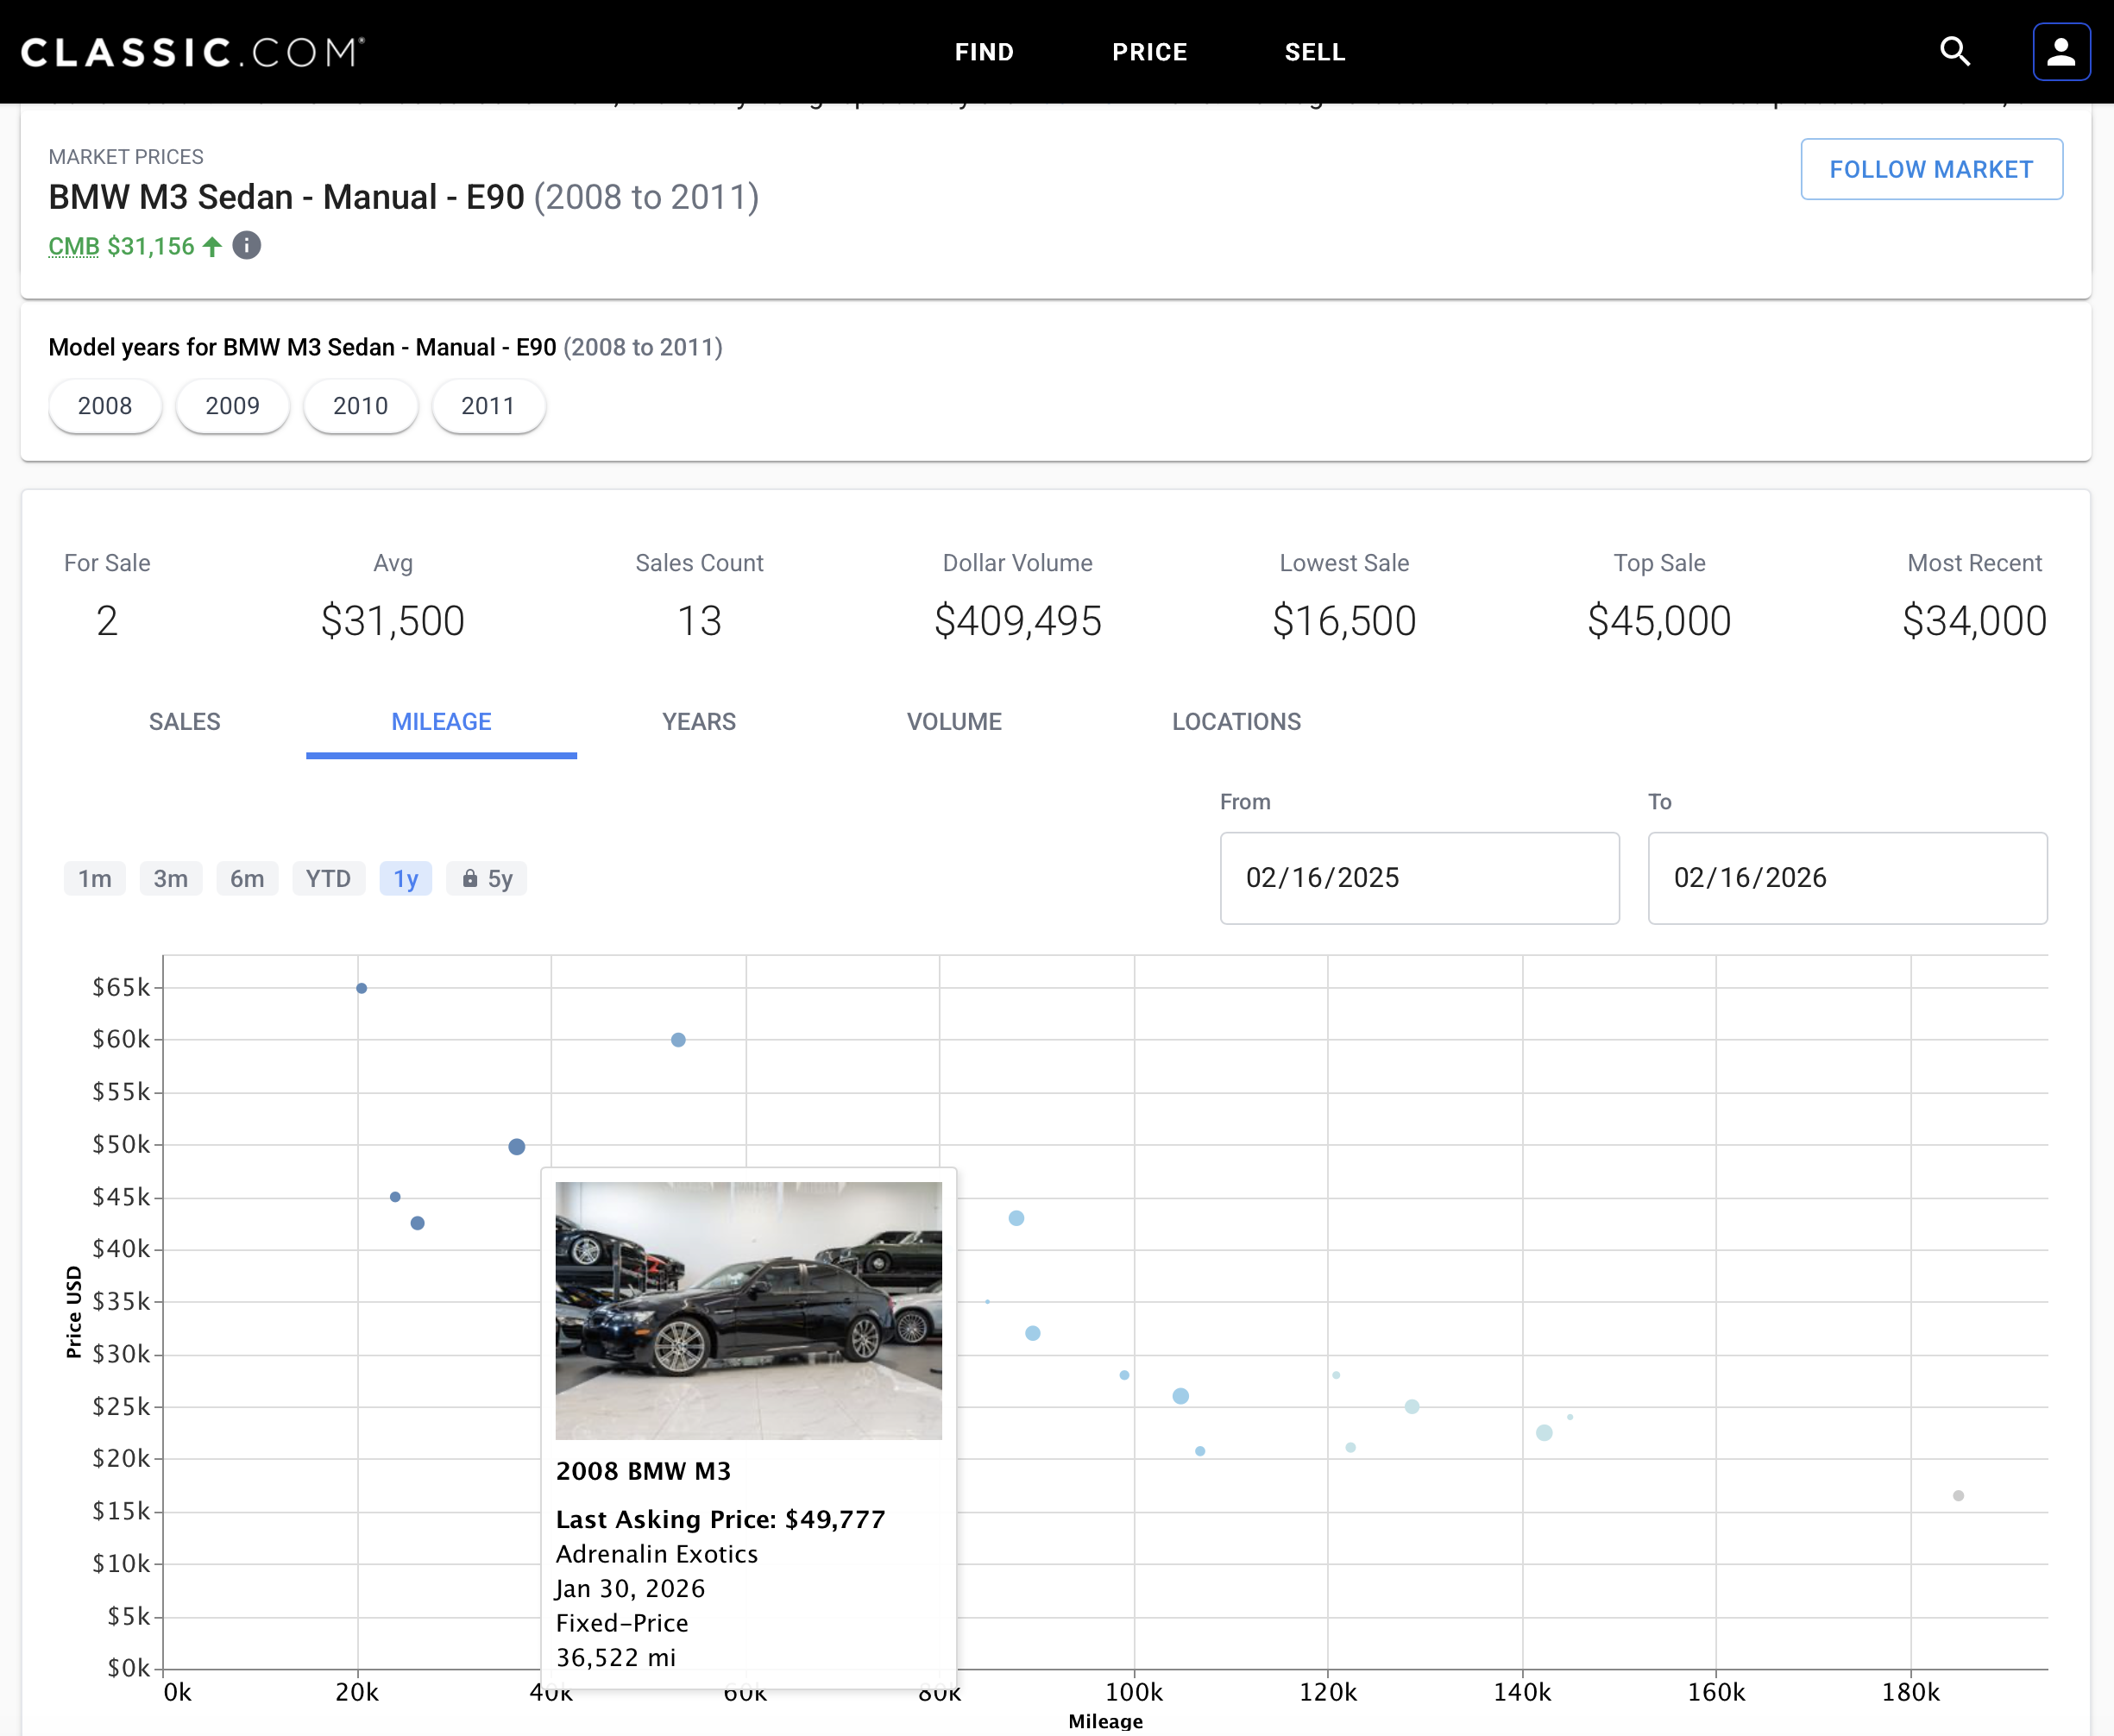
Task: Open the CMB $31,156 benchmark link
Action: [x=122, y=246]
